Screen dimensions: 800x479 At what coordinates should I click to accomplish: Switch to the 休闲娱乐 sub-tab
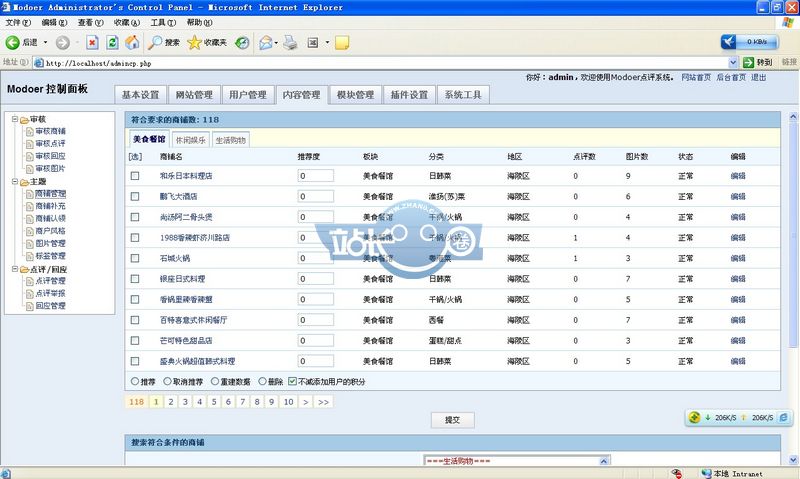pyautogui.click(x=191, y=140)
